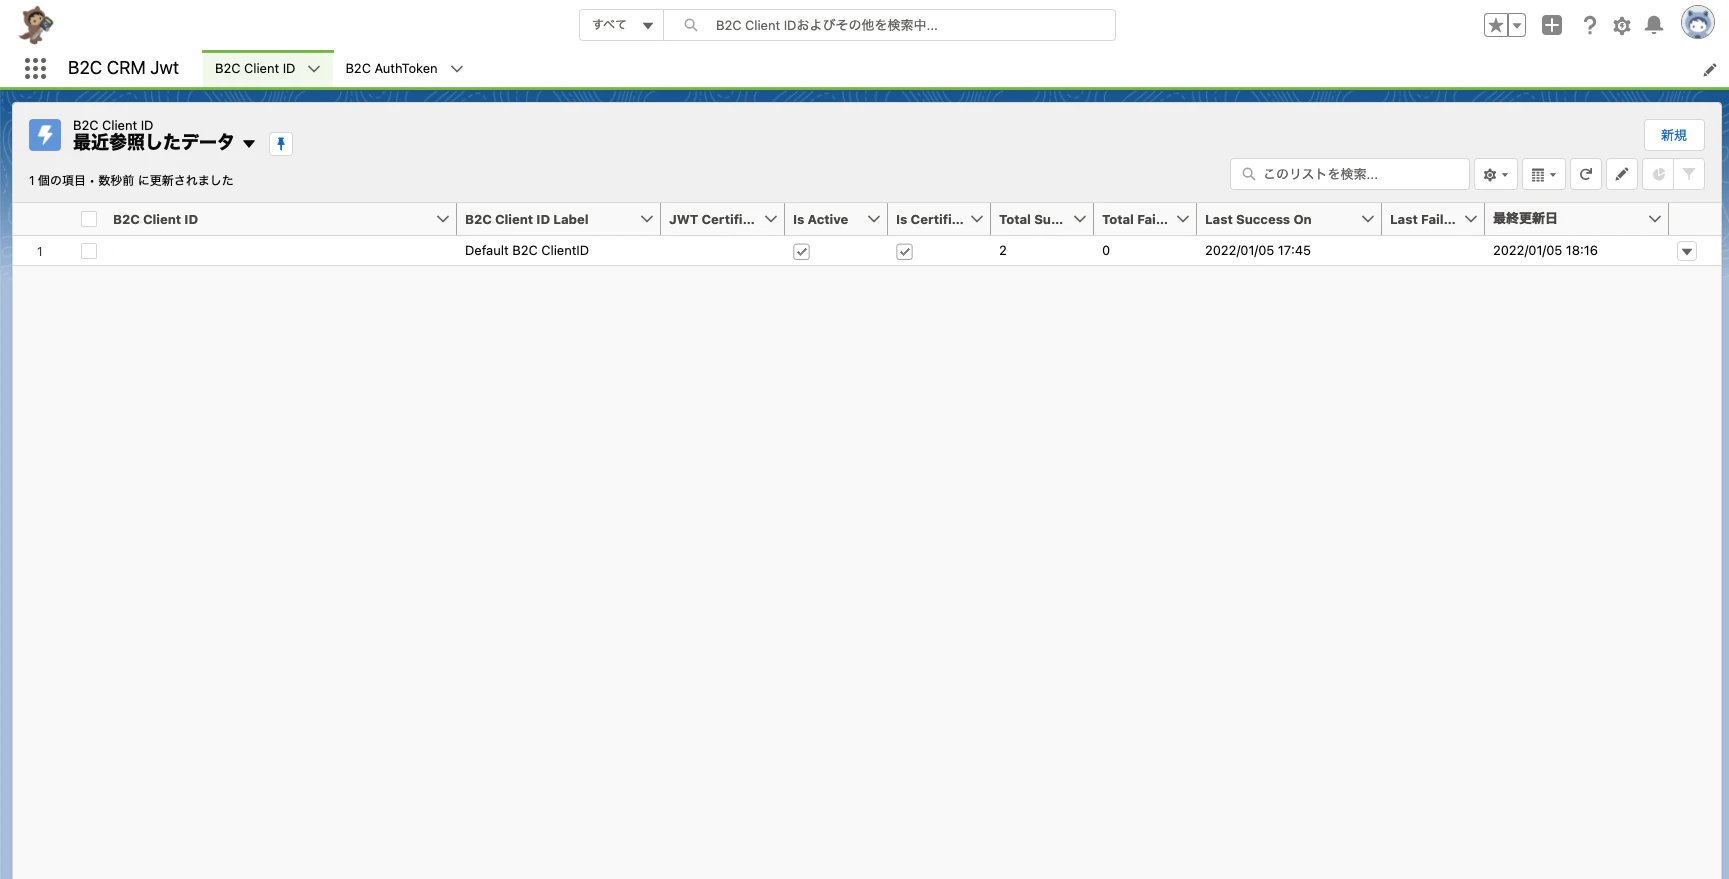This screenshot has height=879, width=1729.
Task: Open the 最近参照したデータ list view picker
Action: [249, 144]
